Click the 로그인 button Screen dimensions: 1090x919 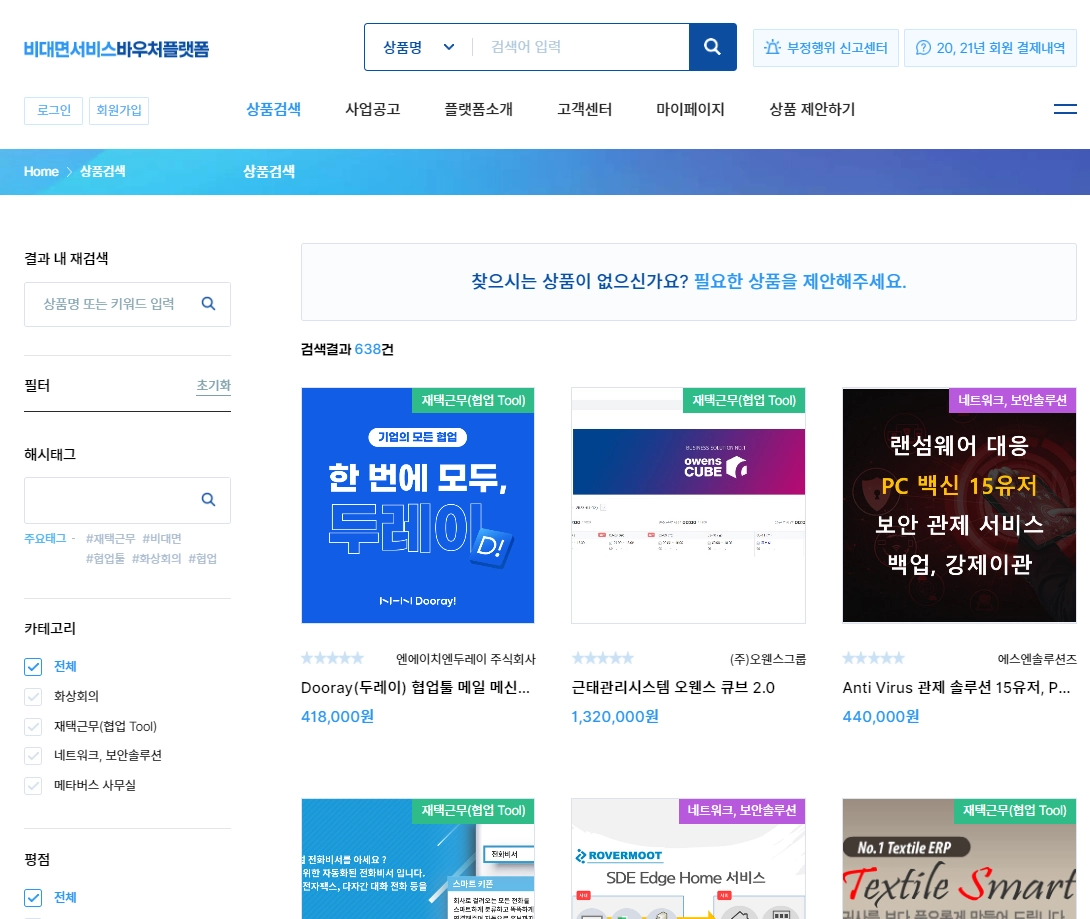tap(54, 111)
